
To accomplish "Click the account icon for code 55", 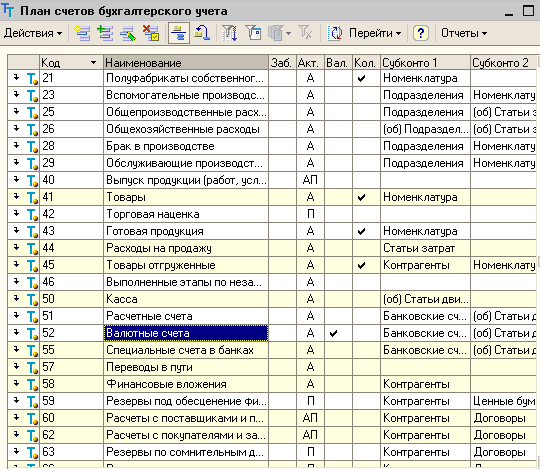I will point(32,351).
